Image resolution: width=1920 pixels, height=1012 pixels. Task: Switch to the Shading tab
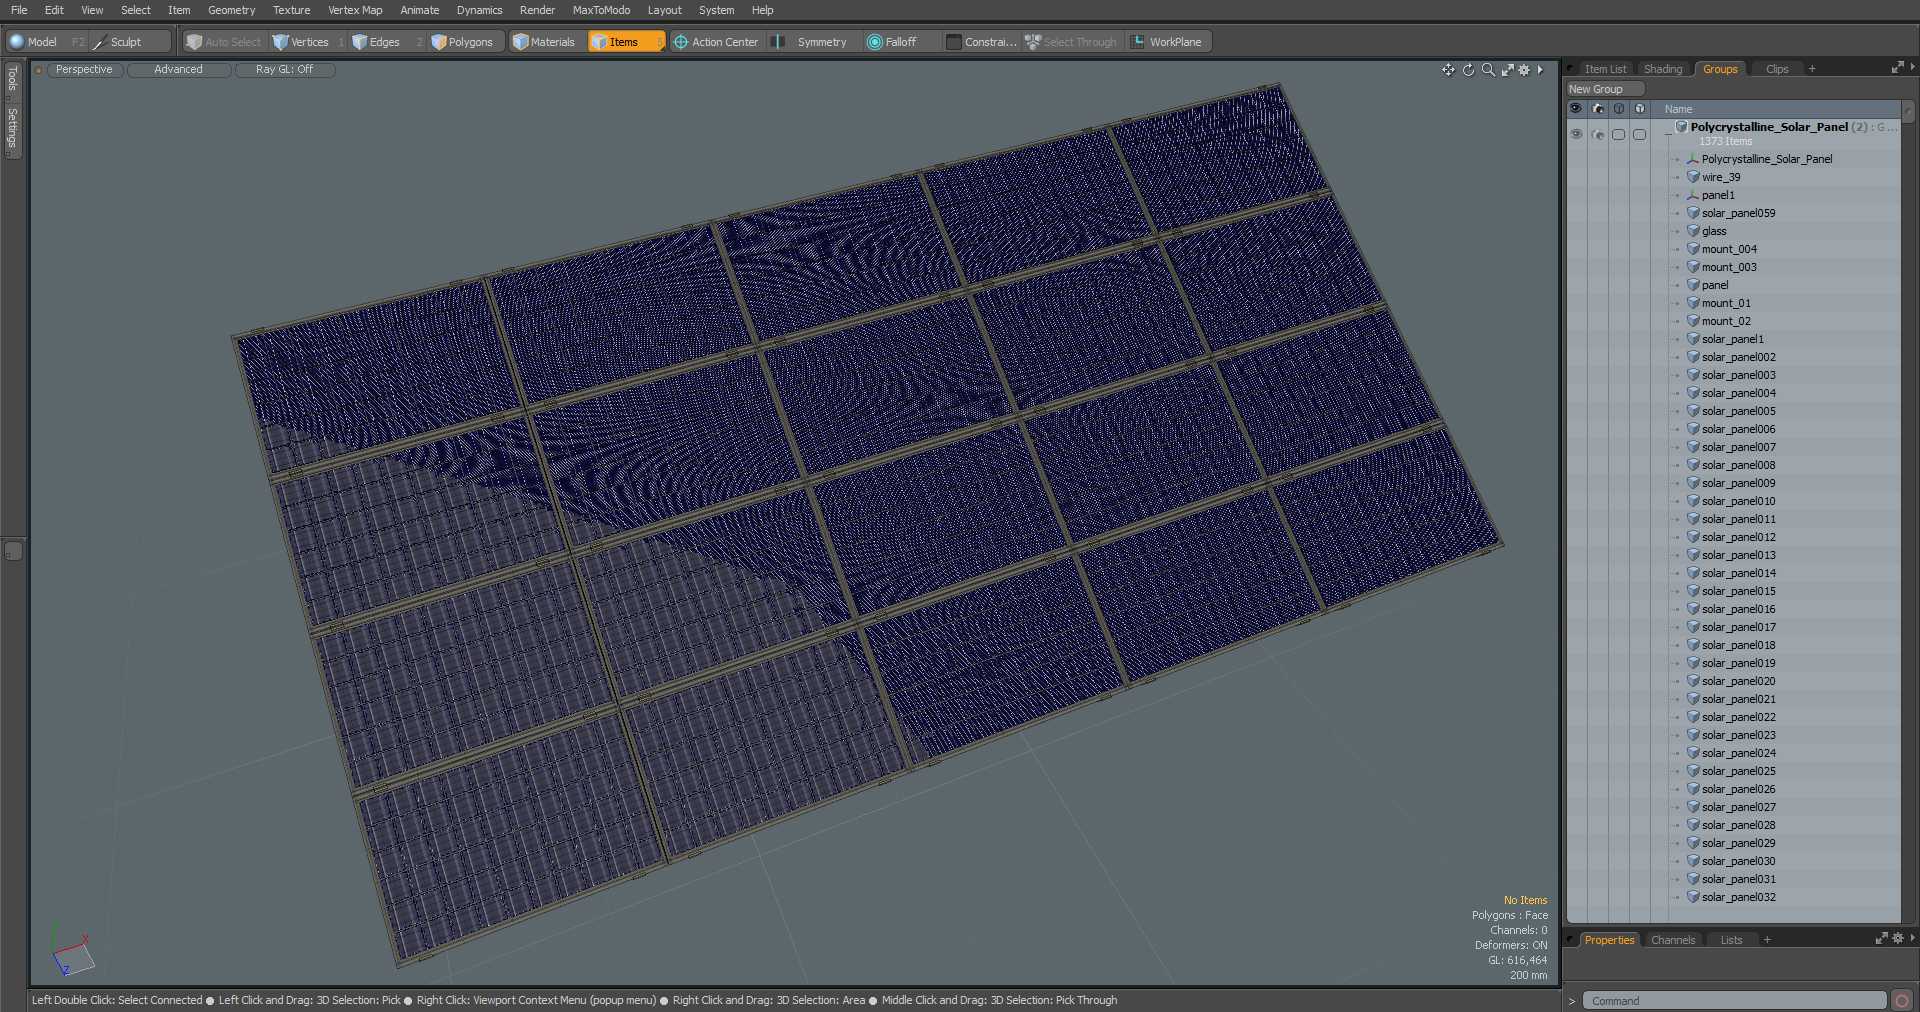[1663, 69]
